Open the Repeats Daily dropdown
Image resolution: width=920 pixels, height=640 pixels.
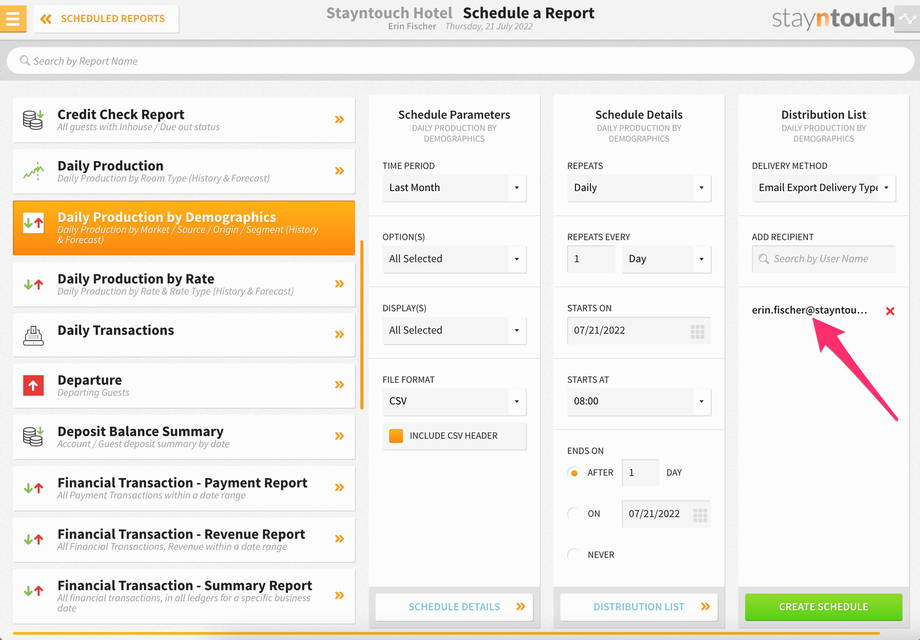tap(639, 188)
